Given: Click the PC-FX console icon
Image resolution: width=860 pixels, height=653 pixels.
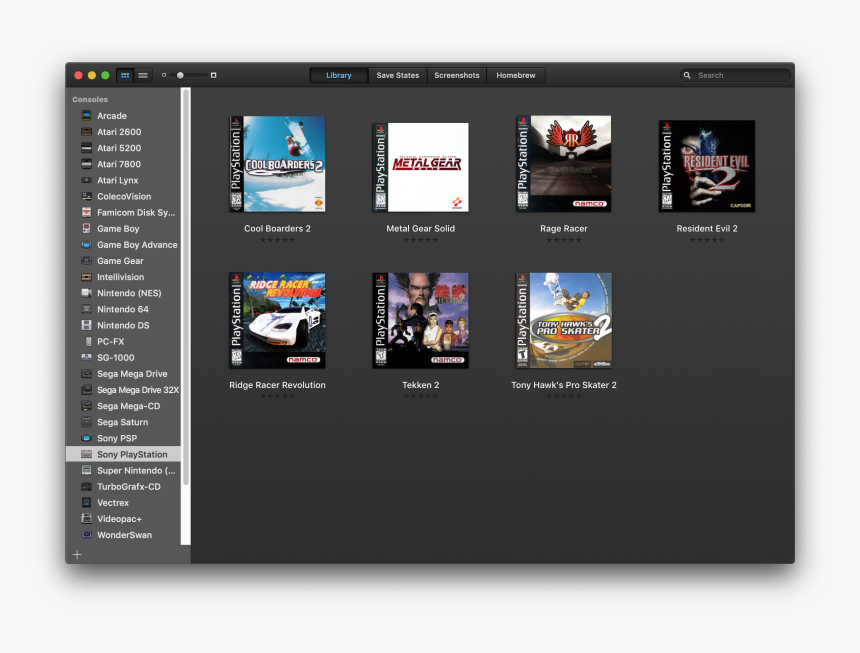Looking at the screenshot, I should (x=88, y=342).
